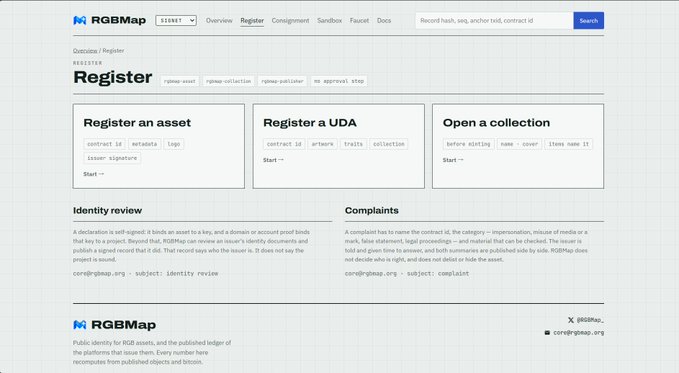Screen dimensions: 679x373
Task: Click Start in Register a UDA card
Action: pyautogui.click(x=273, y=160)
